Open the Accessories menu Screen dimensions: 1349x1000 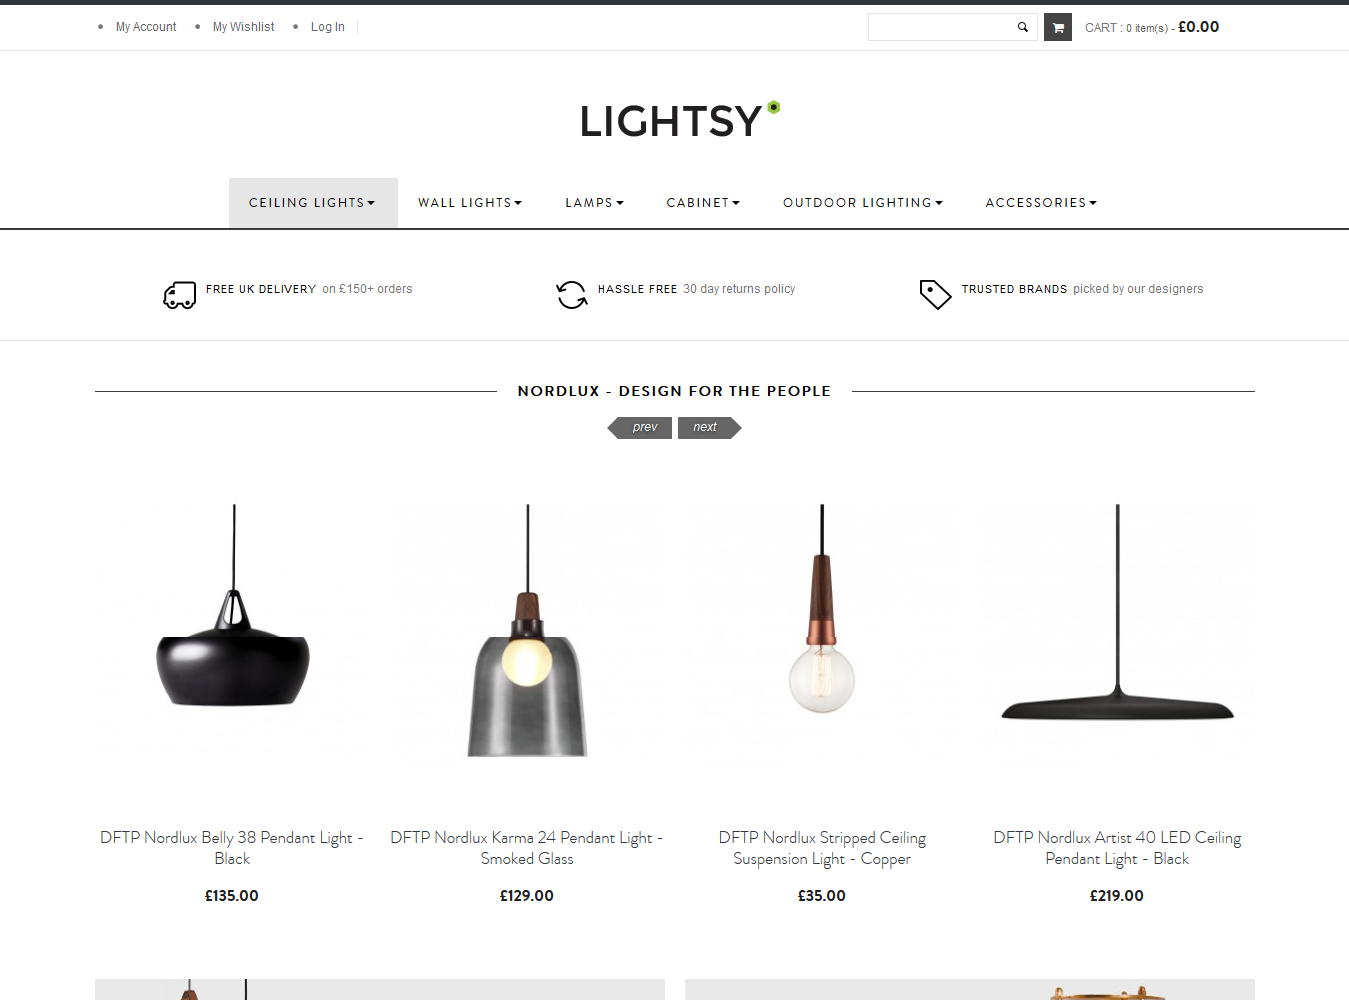pos(1041,203)
